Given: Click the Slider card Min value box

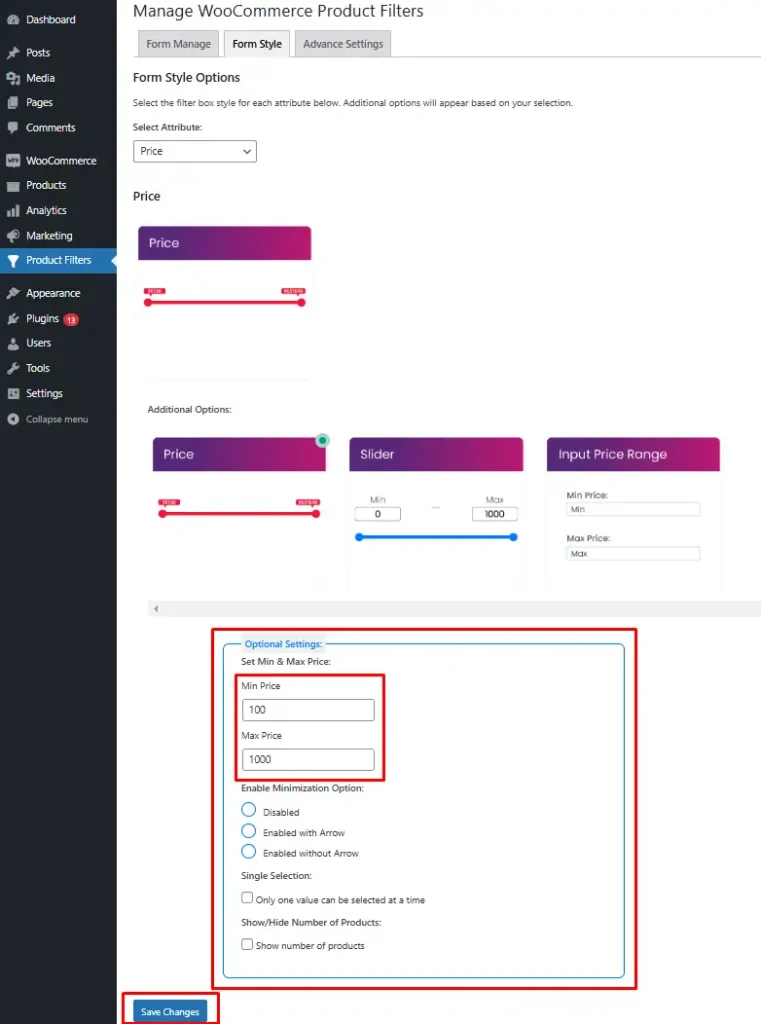Looking at the screenshot, I should [378, 514].
